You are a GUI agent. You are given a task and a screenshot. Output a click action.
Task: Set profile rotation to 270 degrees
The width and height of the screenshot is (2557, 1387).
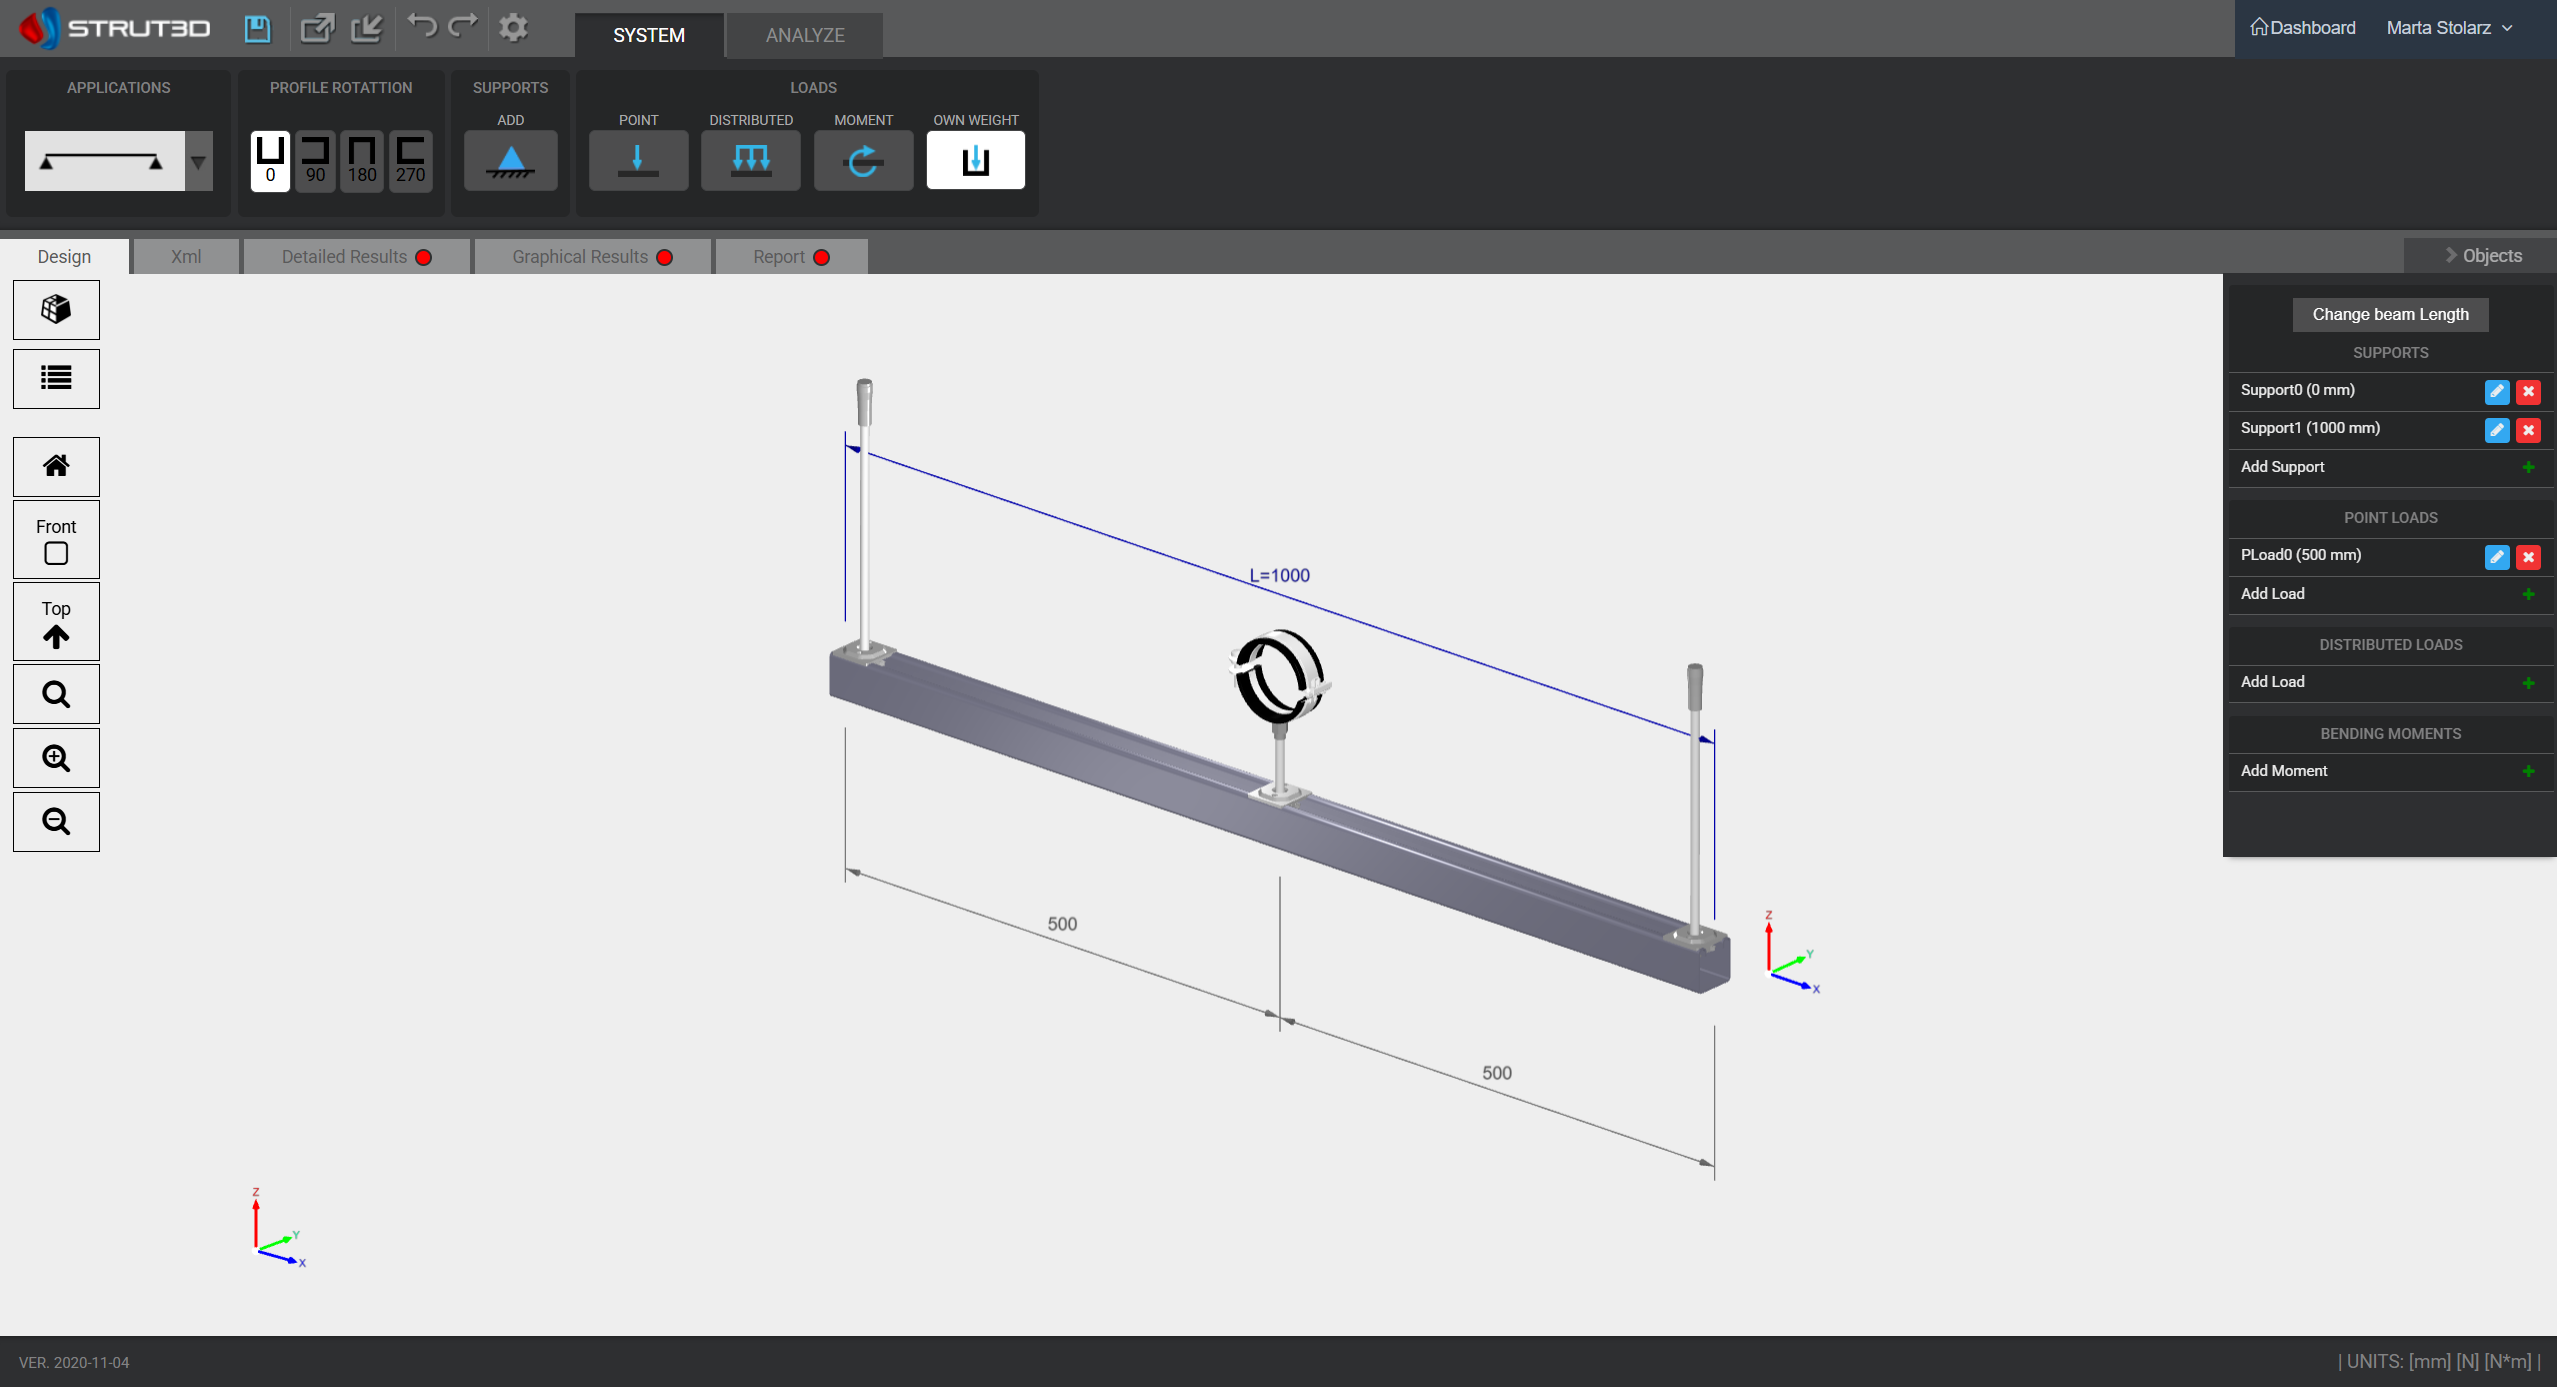pyautogui.click(x=409, y=160)
